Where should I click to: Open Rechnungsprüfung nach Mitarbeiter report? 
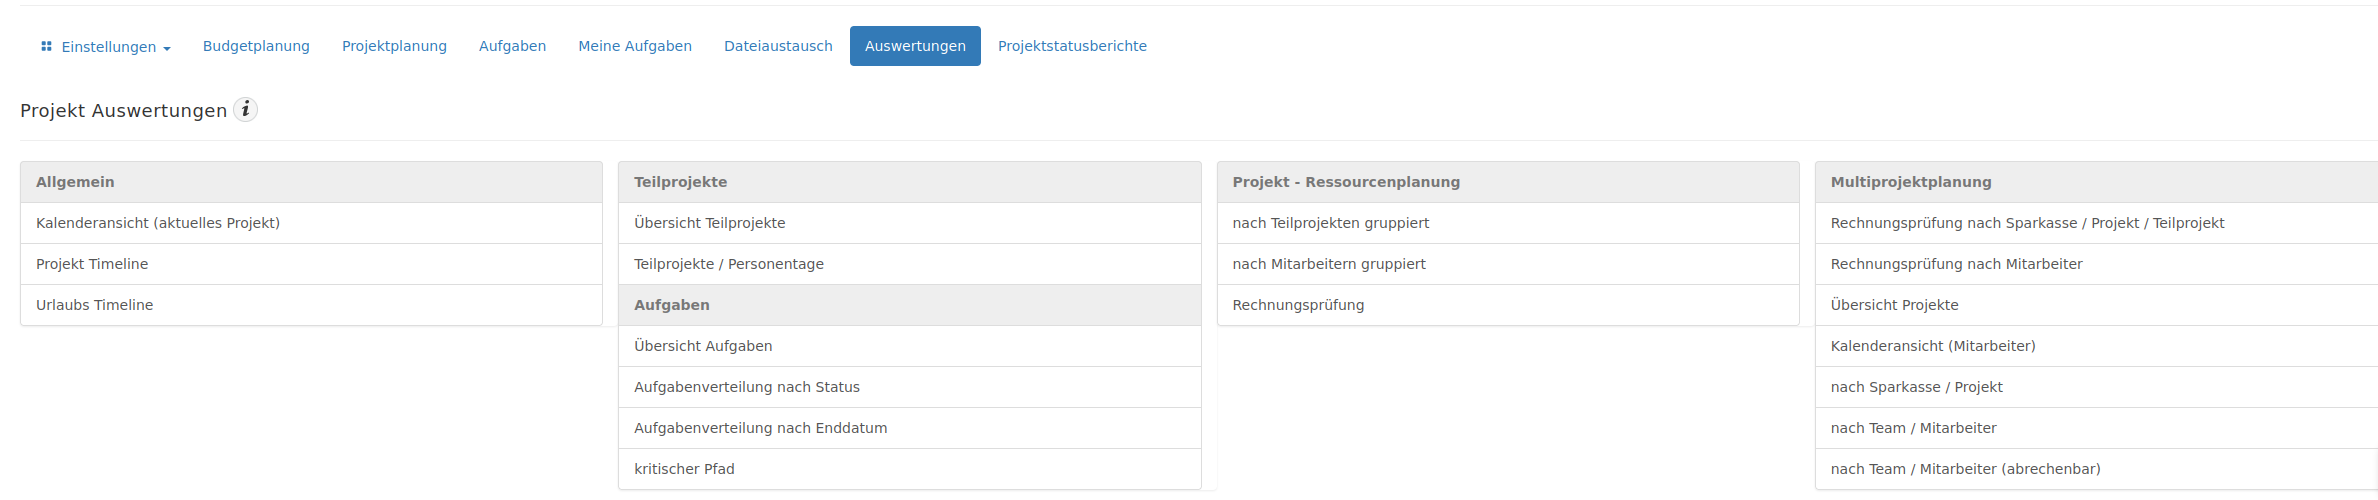[x=2097, y=264]
